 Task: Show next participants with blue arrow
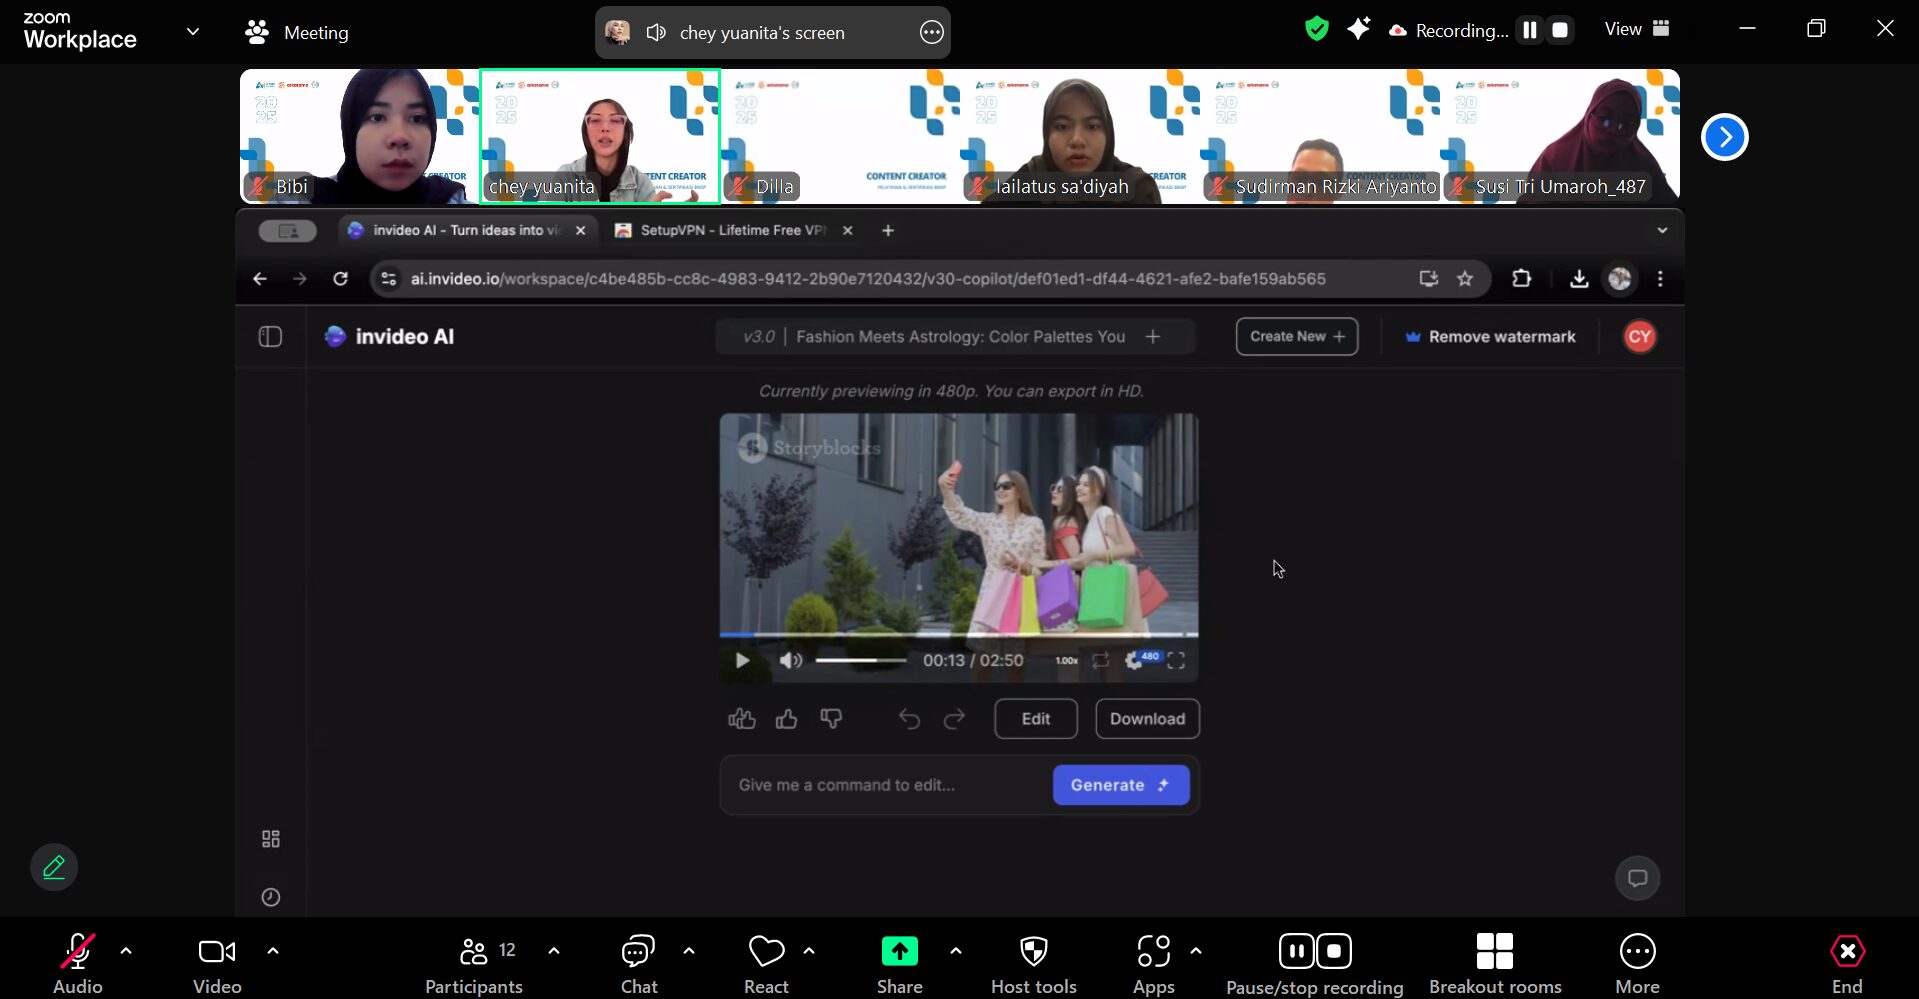coord(1724,137)
